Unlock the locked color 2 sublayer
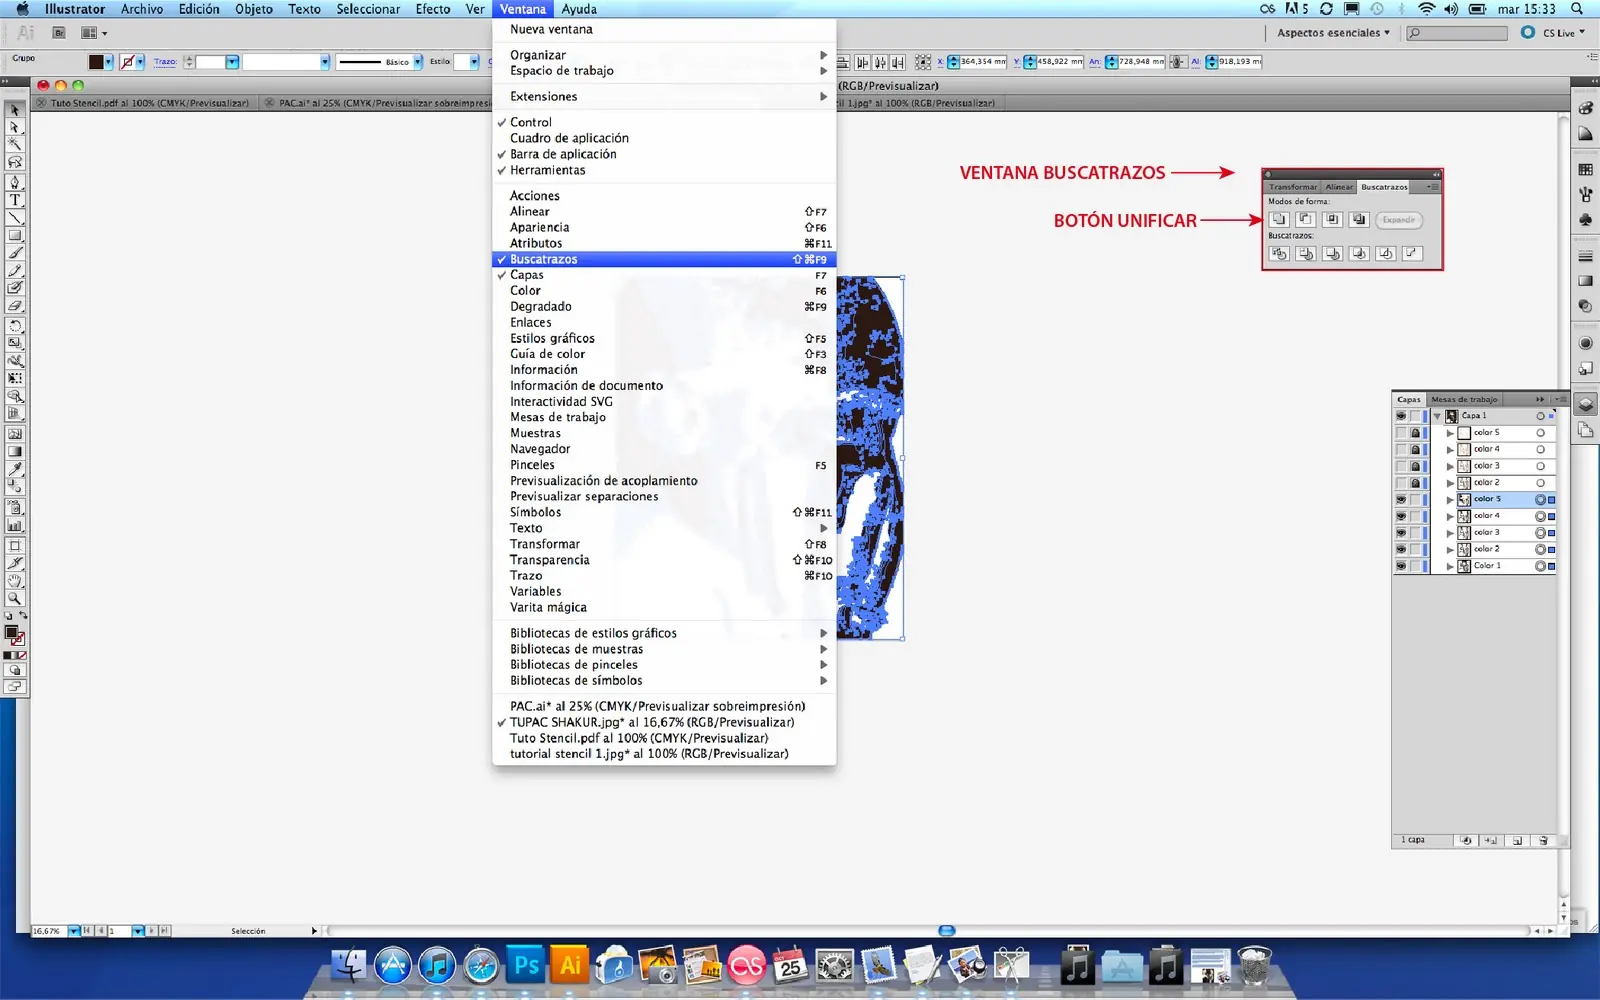The image size is (1600, 1000). click(1415, 483)
